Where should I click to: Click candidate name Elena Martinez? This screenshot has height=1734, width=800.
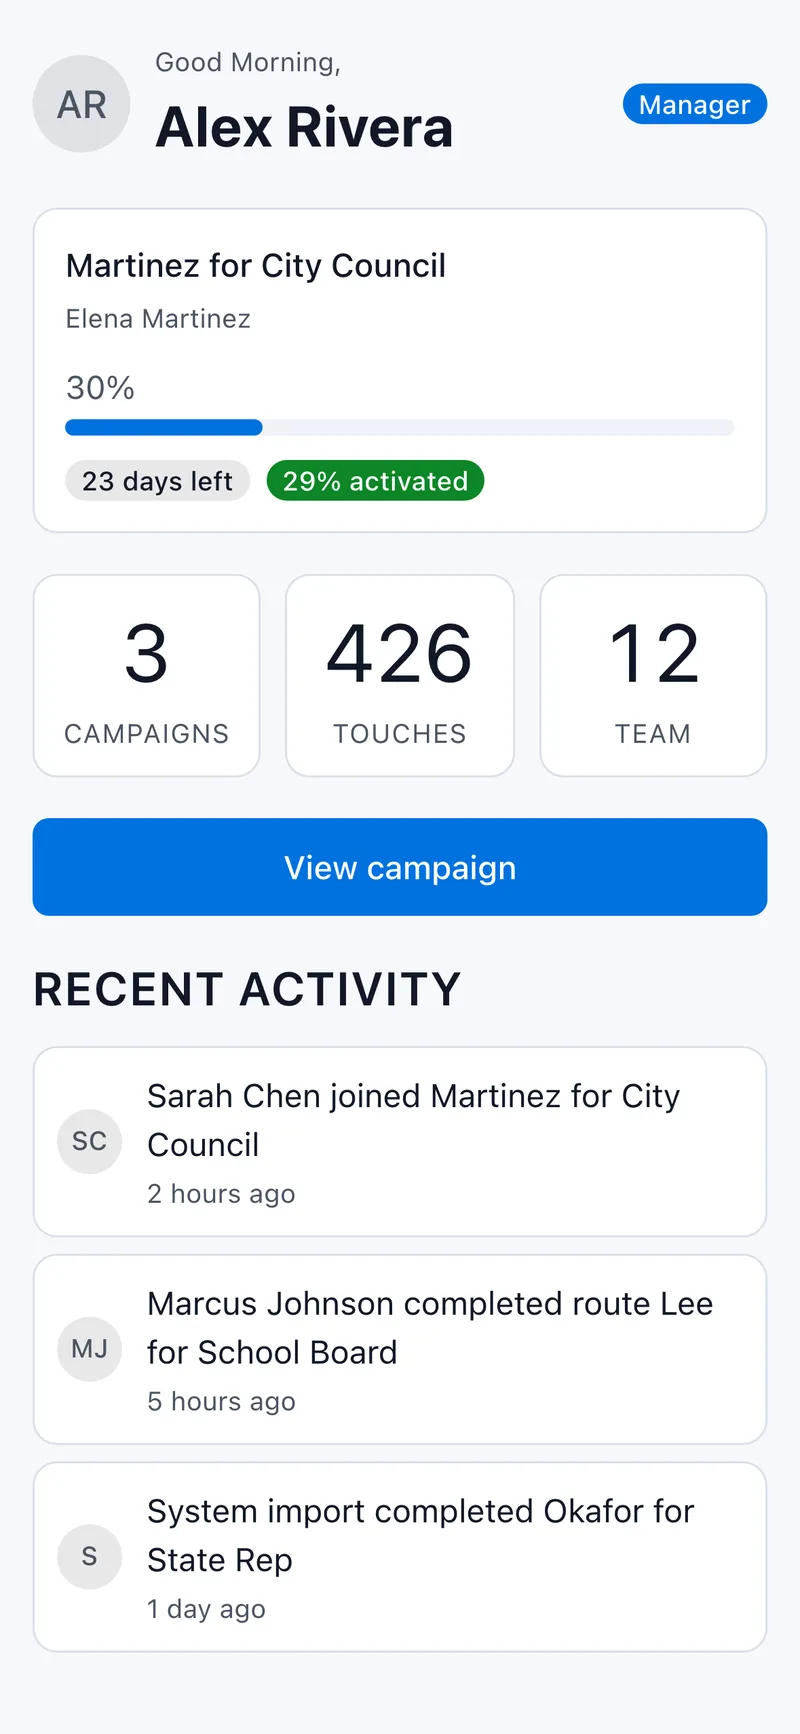click(158, 319)
